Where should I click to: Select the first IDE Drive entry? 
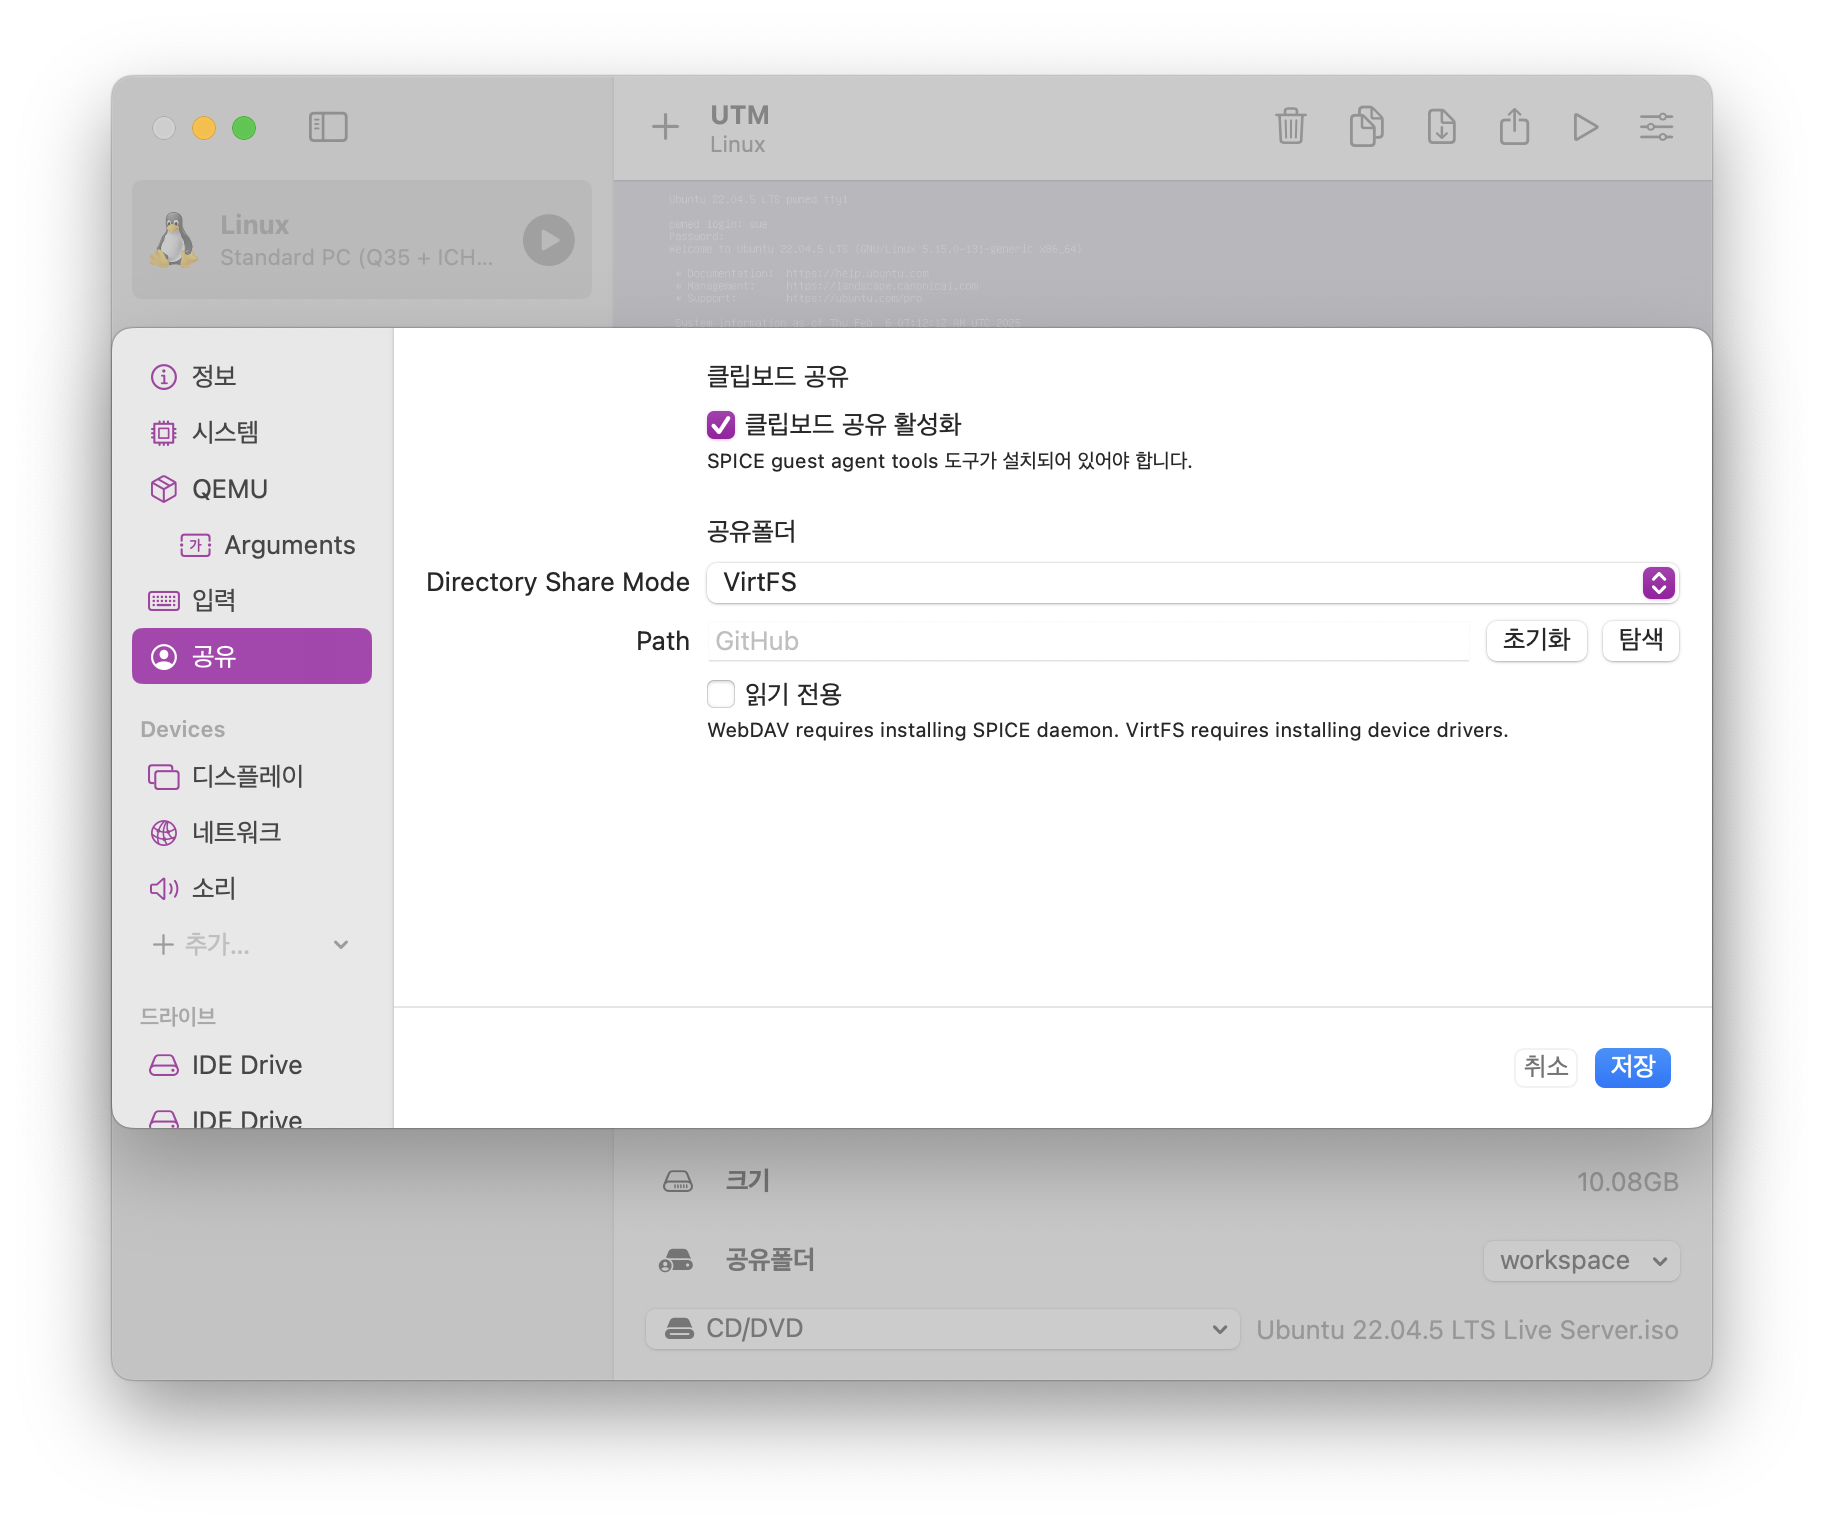pyautogui.click(x=252, y=1065)
